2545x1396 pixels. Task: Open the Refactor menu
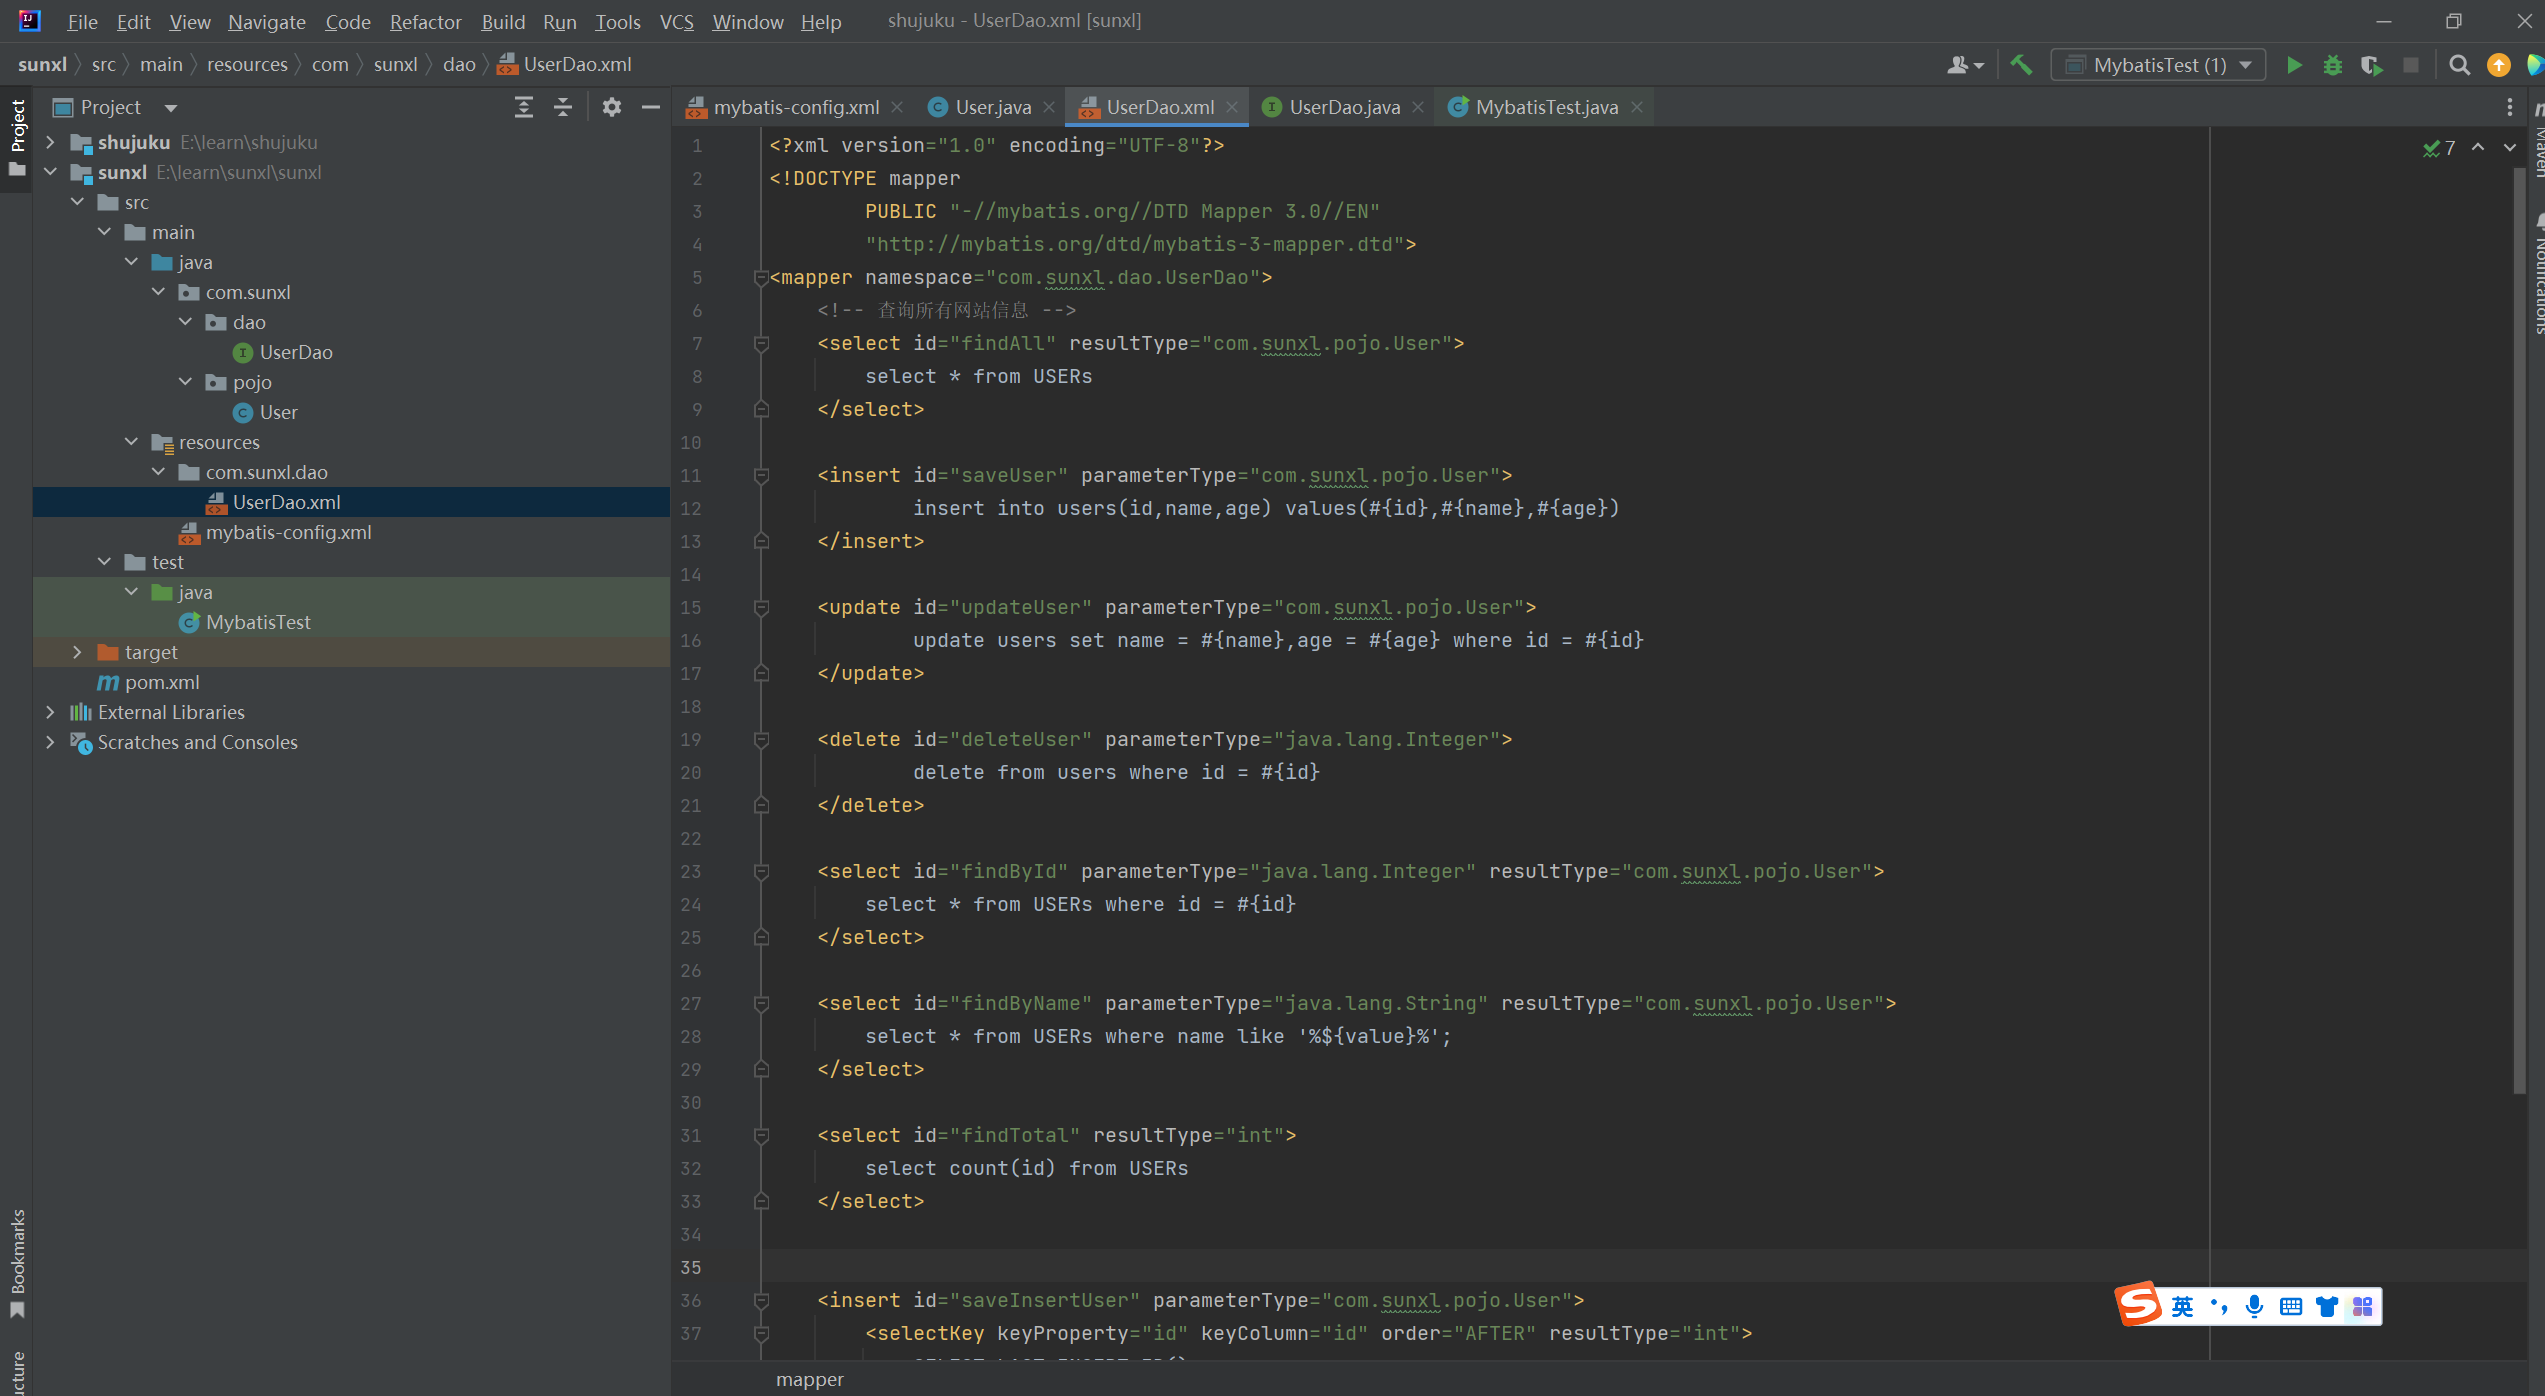425,21
